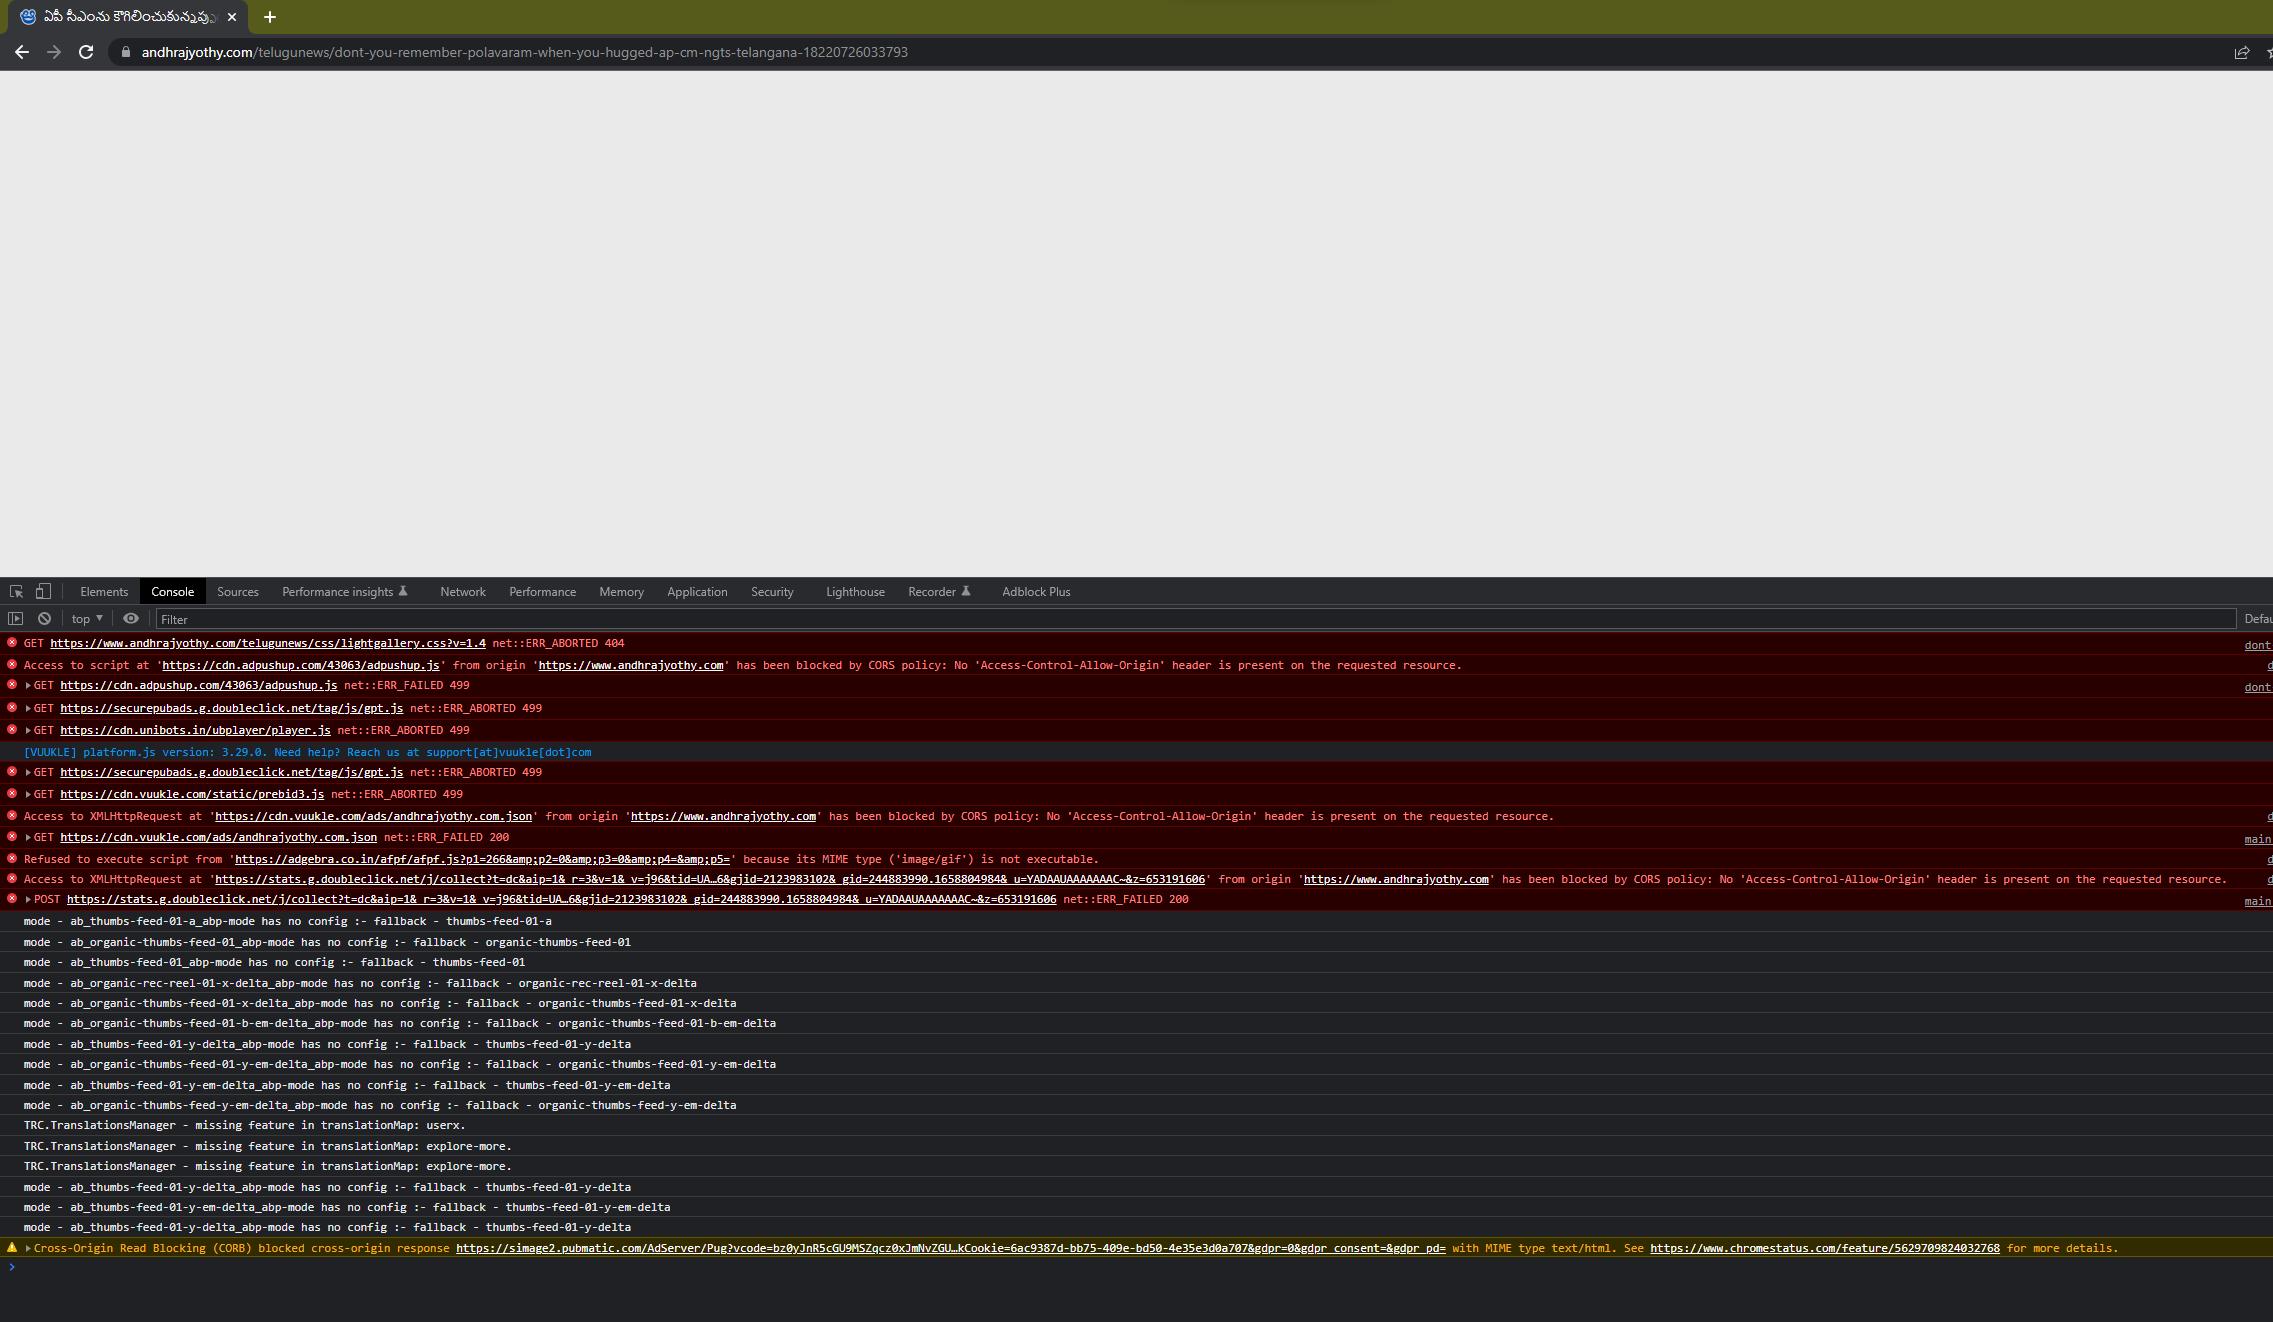Show the console sidebar
2273x1322 pixels.
point(16,619)
